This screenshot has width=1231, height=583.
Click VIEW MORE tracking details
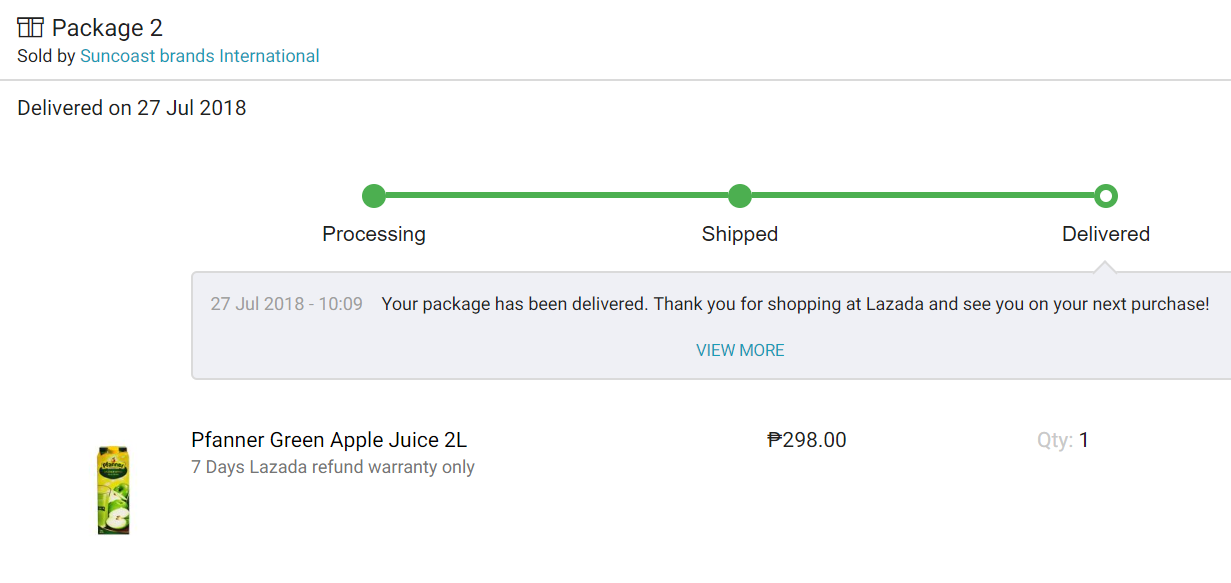coord(740,350)
